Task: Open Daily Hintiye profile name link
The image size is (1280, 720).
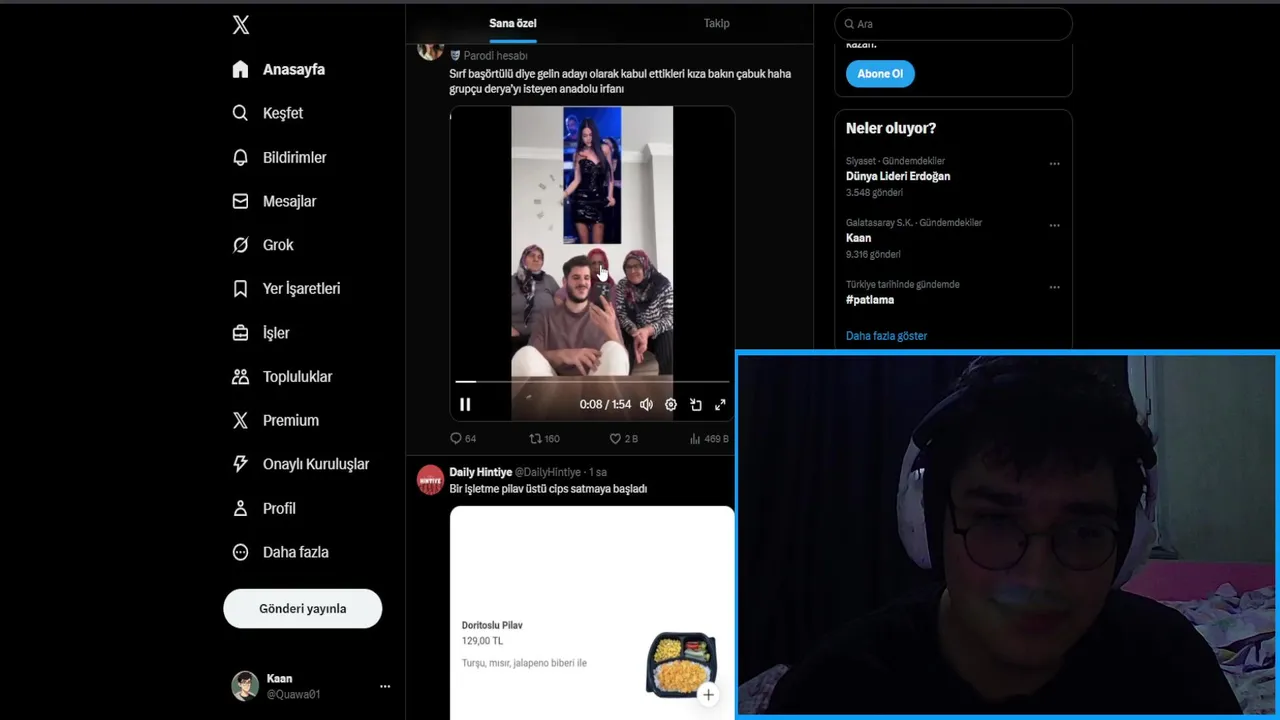Action: tap(480, 472)
